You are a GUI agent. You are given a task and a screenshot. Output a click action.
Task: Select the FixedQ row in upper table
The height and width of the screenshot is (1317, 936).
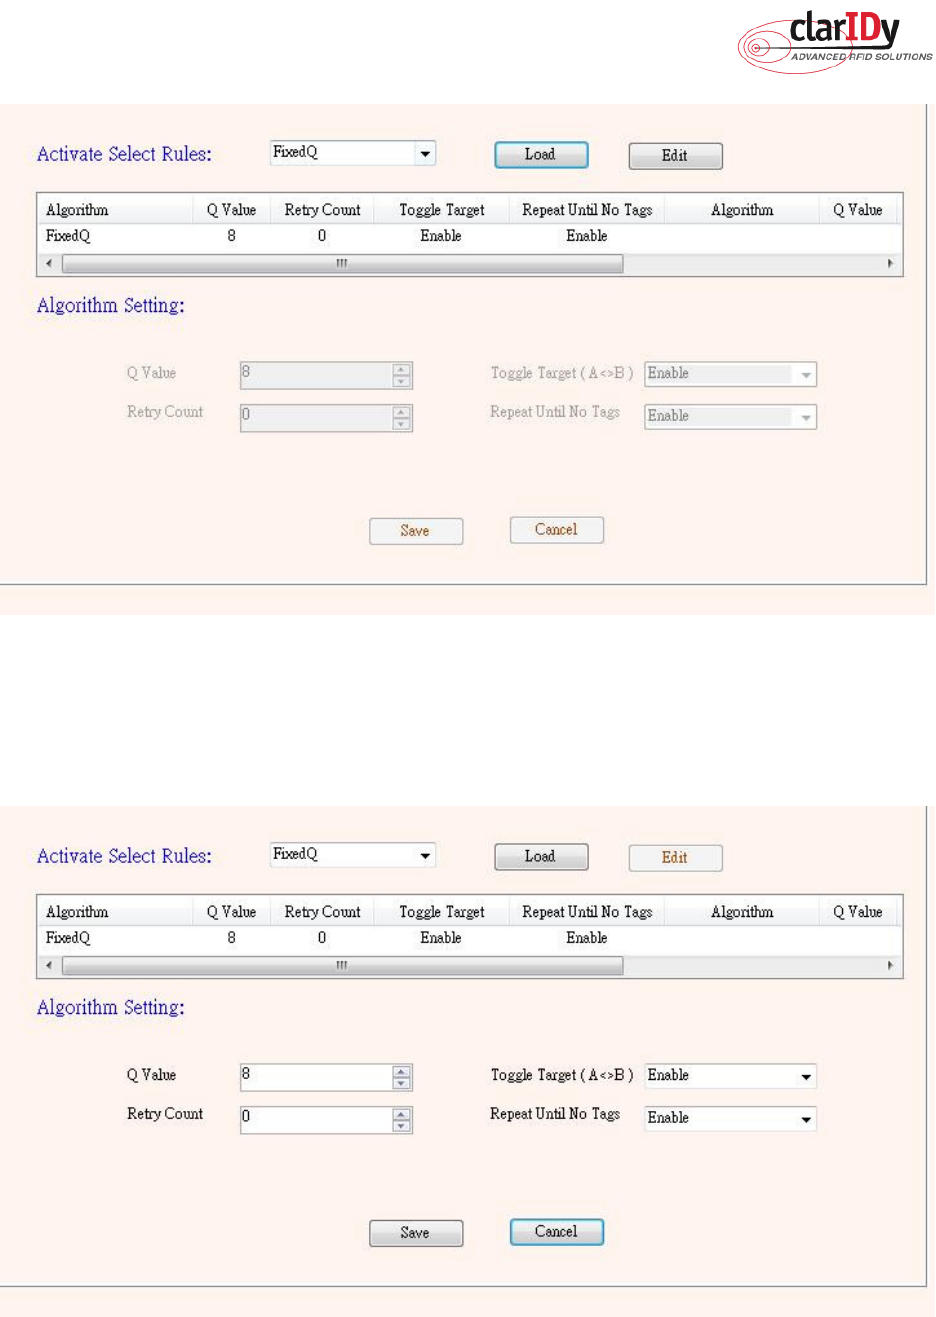tap(469, 236)
